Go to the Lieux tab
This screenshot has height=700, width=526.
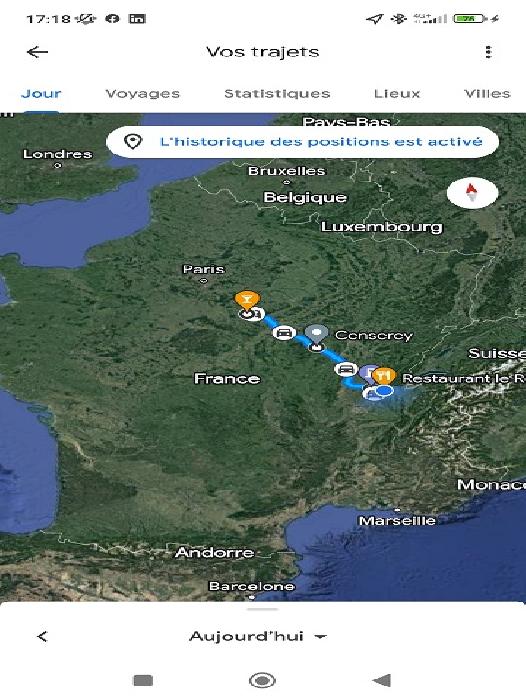[x=397, y=94]
